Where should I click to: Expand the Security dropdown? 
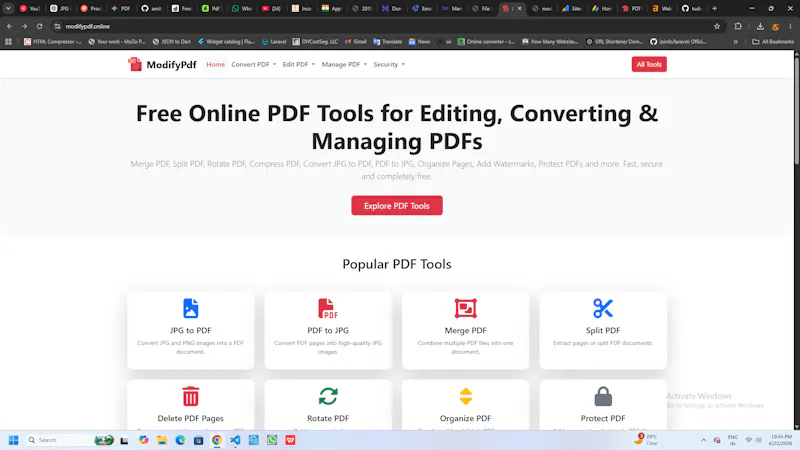389,64
